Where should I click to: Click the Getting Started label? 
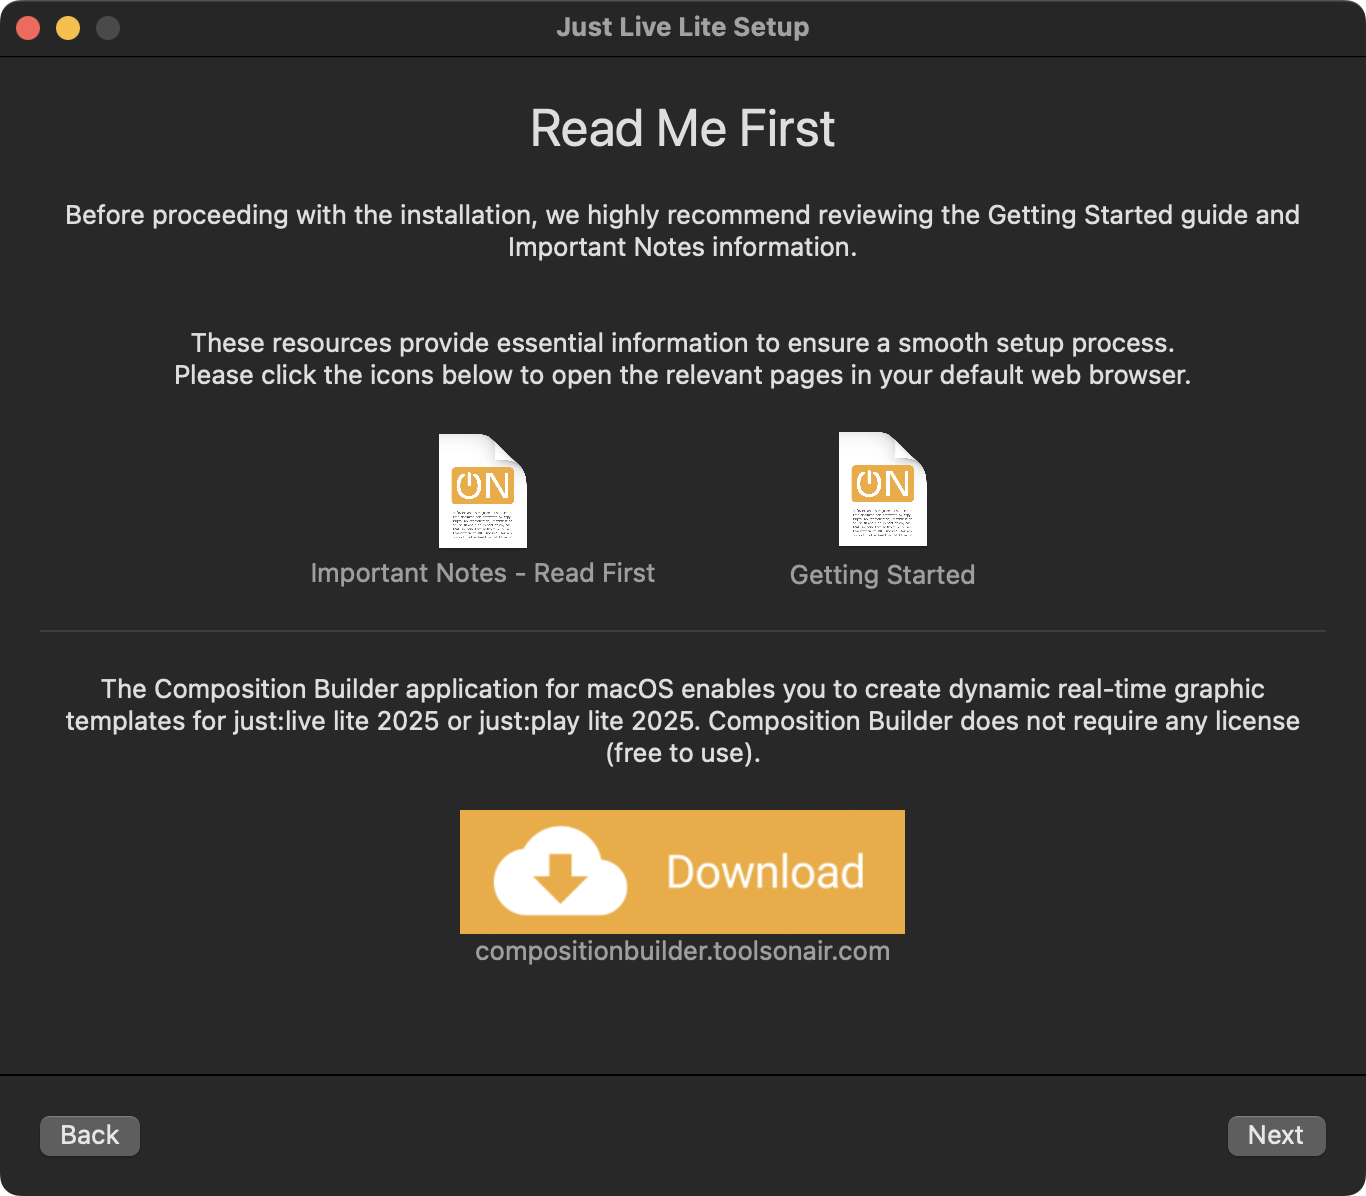(x=883, y=575)
